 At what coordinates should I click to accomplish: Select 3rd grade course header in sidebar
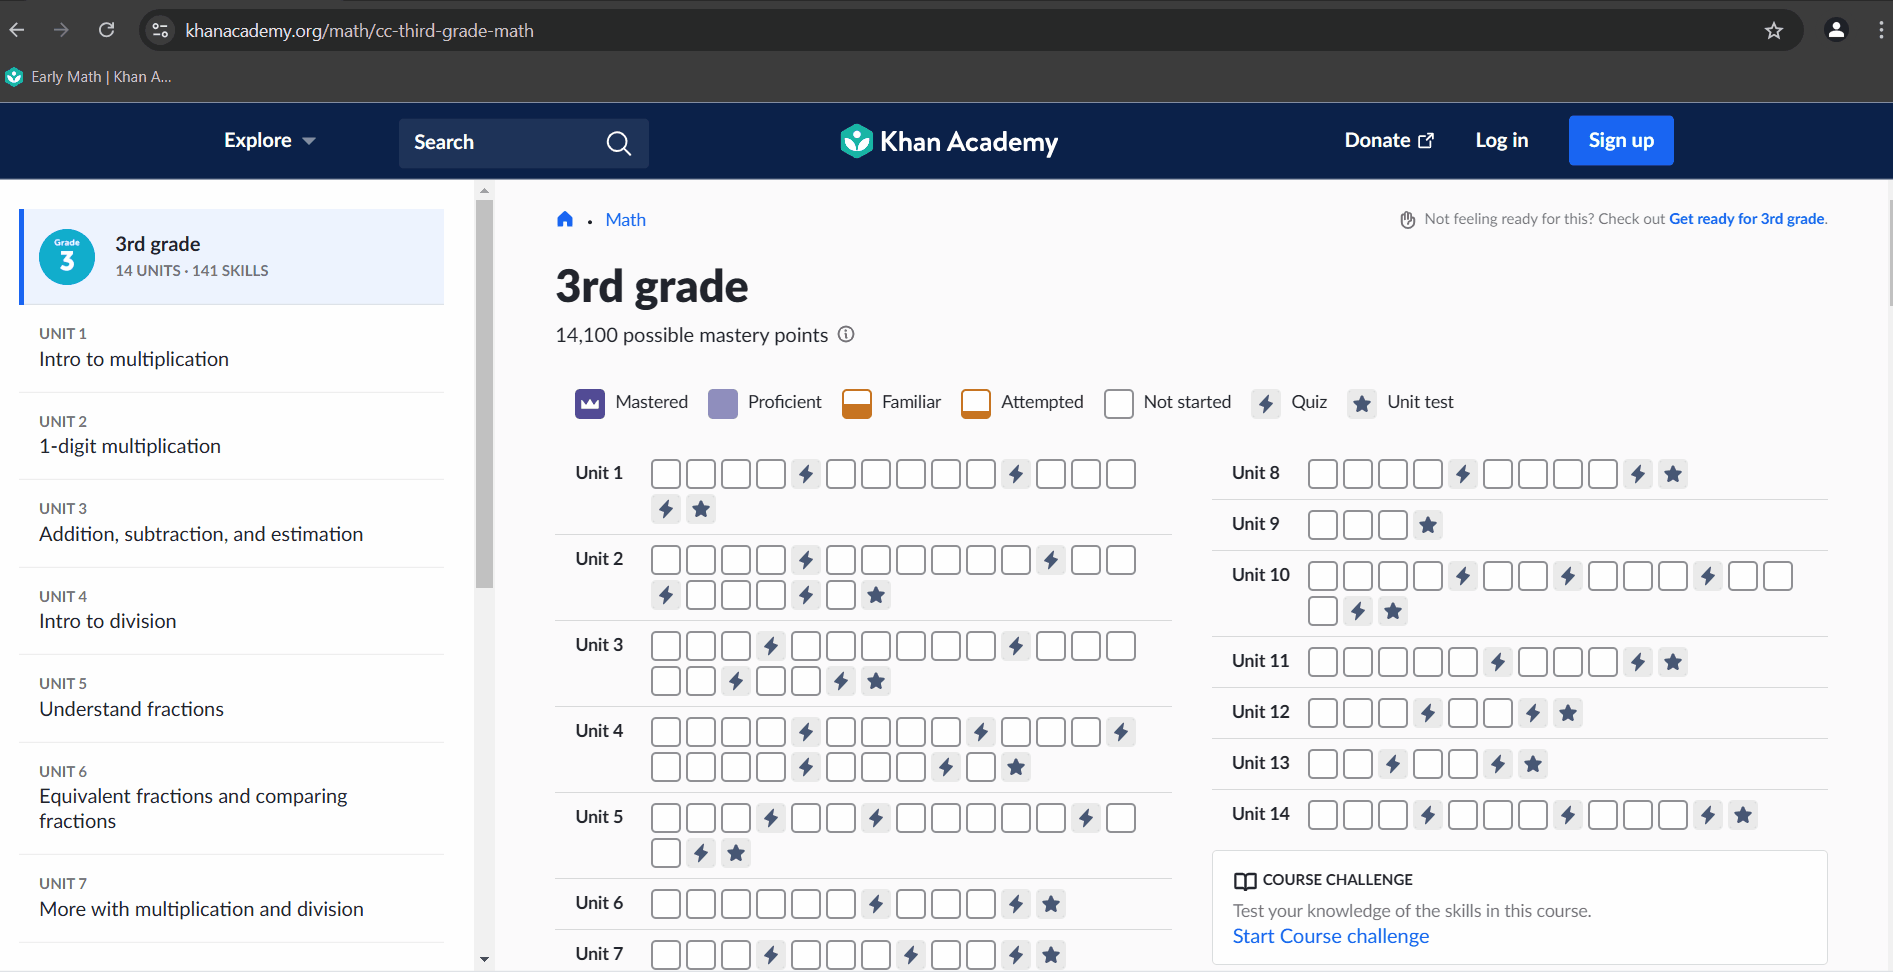coord(232,257)
